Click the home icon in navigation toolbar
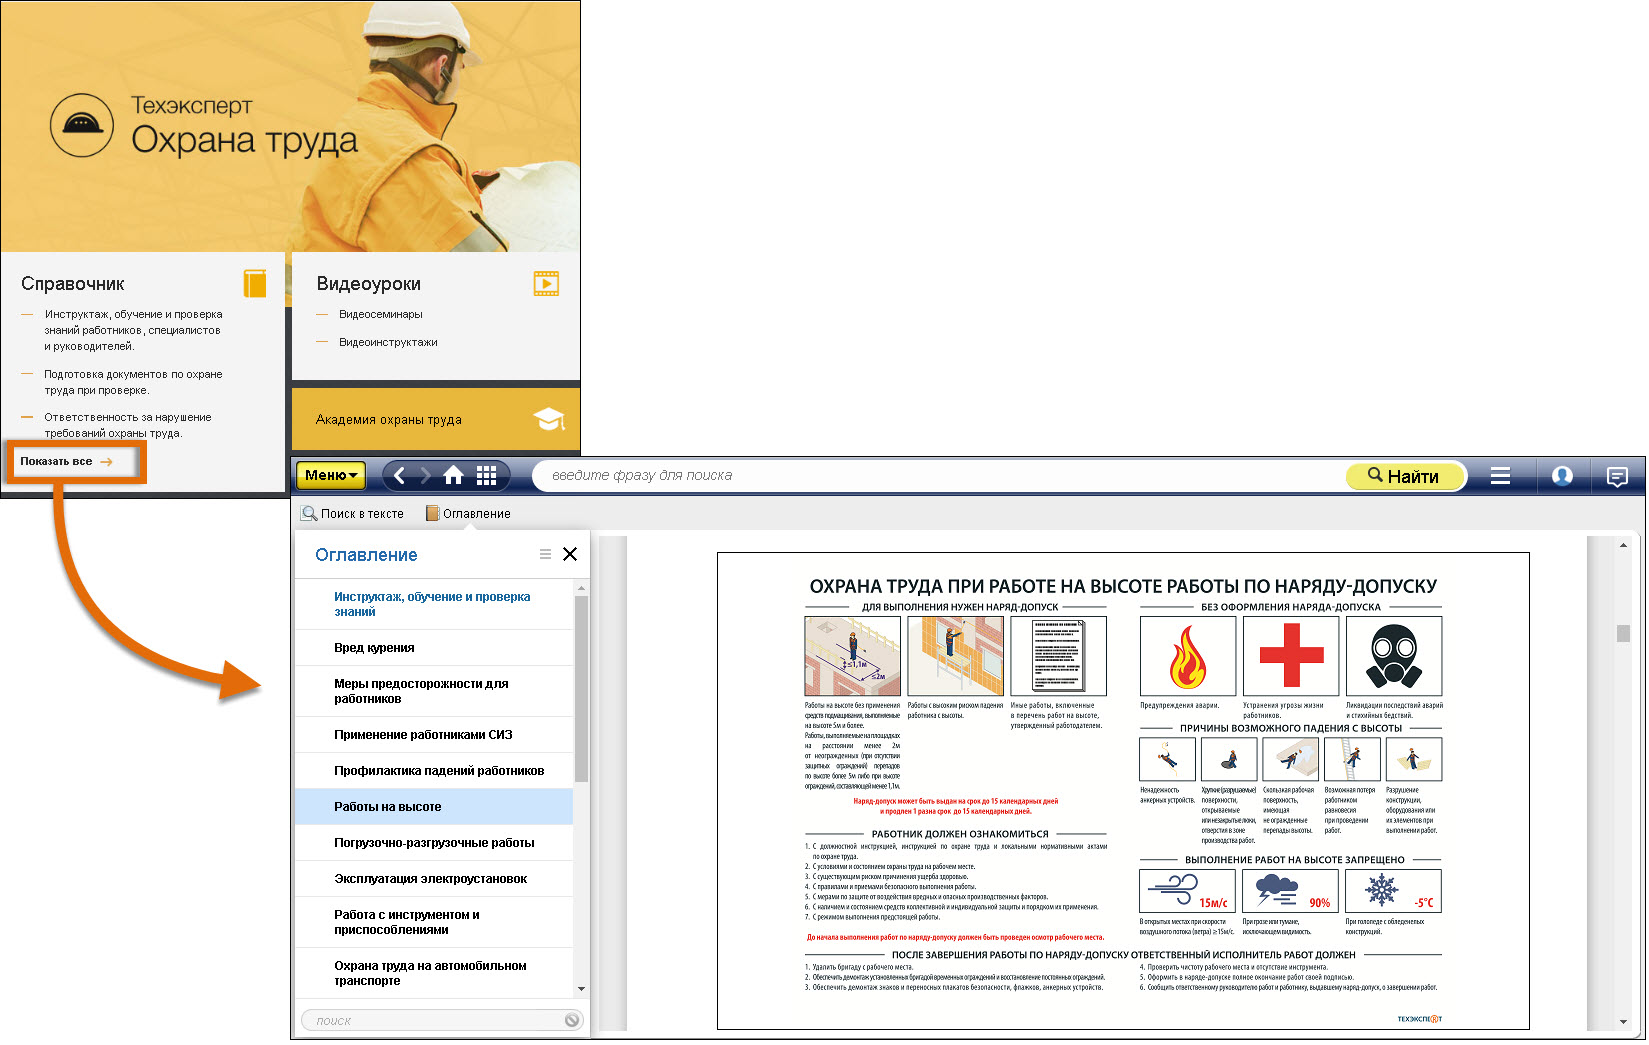The width and height of the screenshot is (1649, 1045). pyautogui.click(x=453, y=476)
